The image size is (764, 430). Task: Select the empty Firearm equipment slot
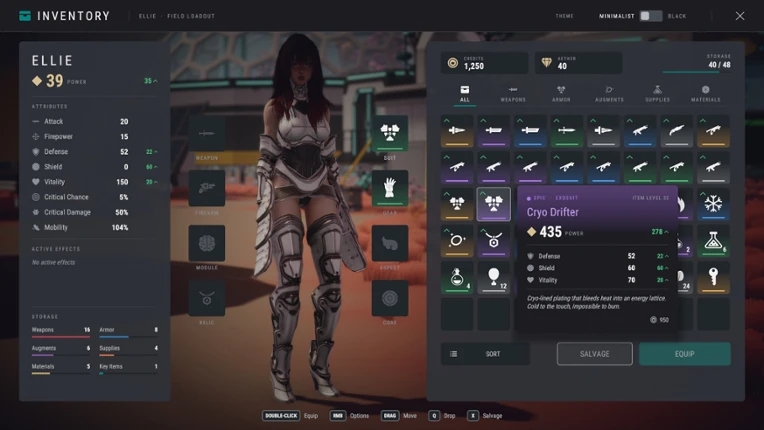tap(207, 188)
